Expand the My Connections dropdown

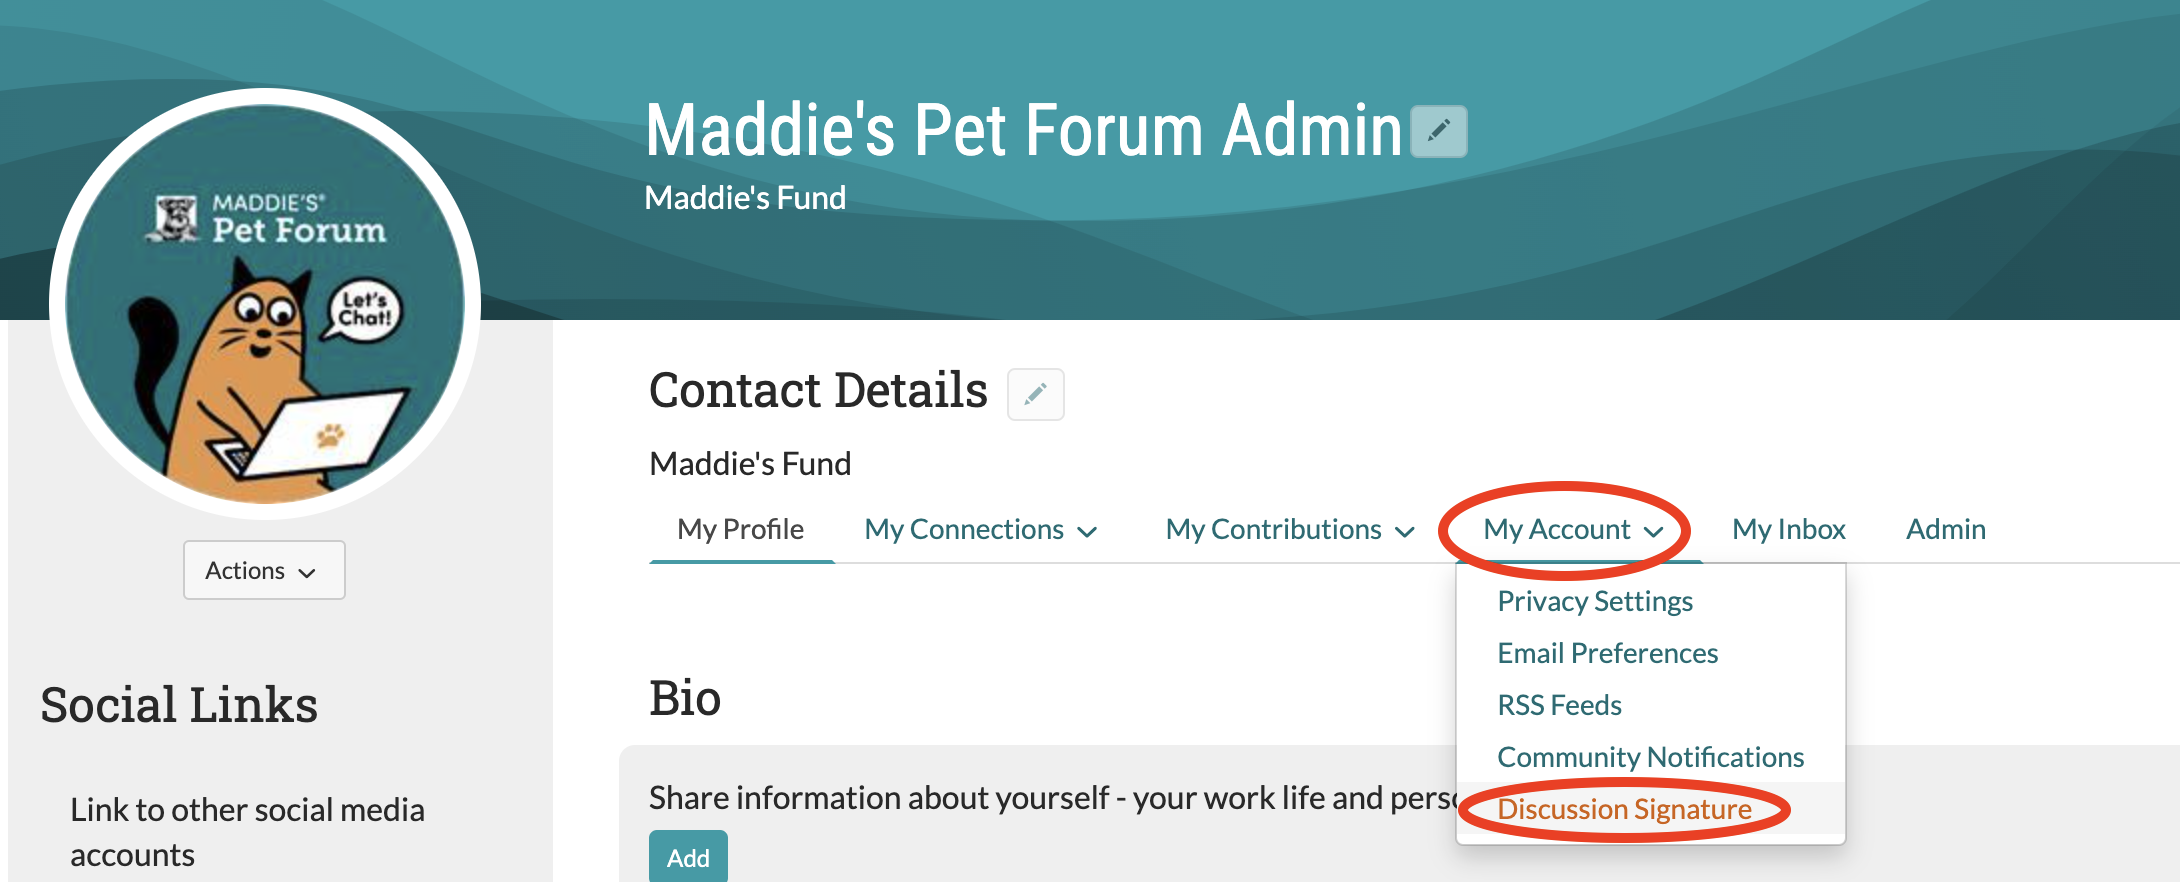coord(1090,532)
